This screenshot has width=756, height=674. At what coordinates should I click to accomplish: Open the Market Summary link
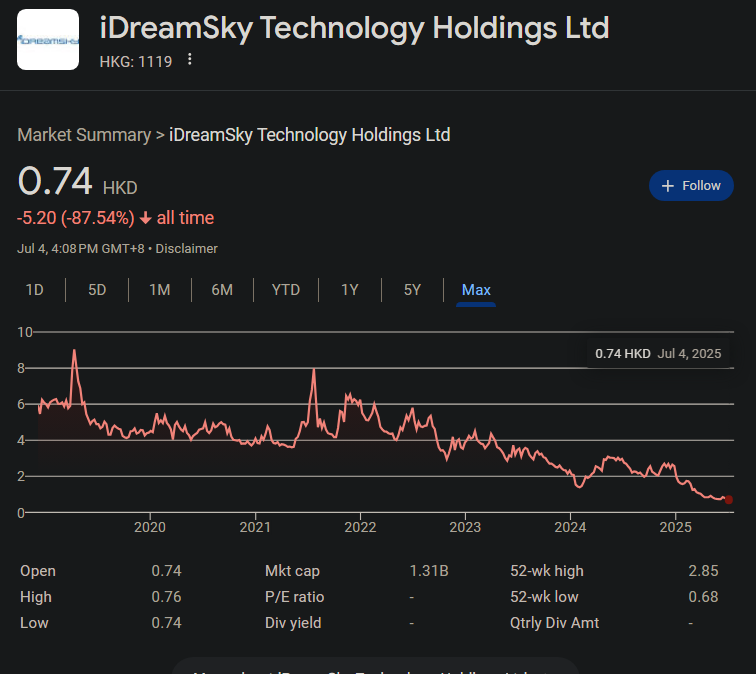pos(84,135)
